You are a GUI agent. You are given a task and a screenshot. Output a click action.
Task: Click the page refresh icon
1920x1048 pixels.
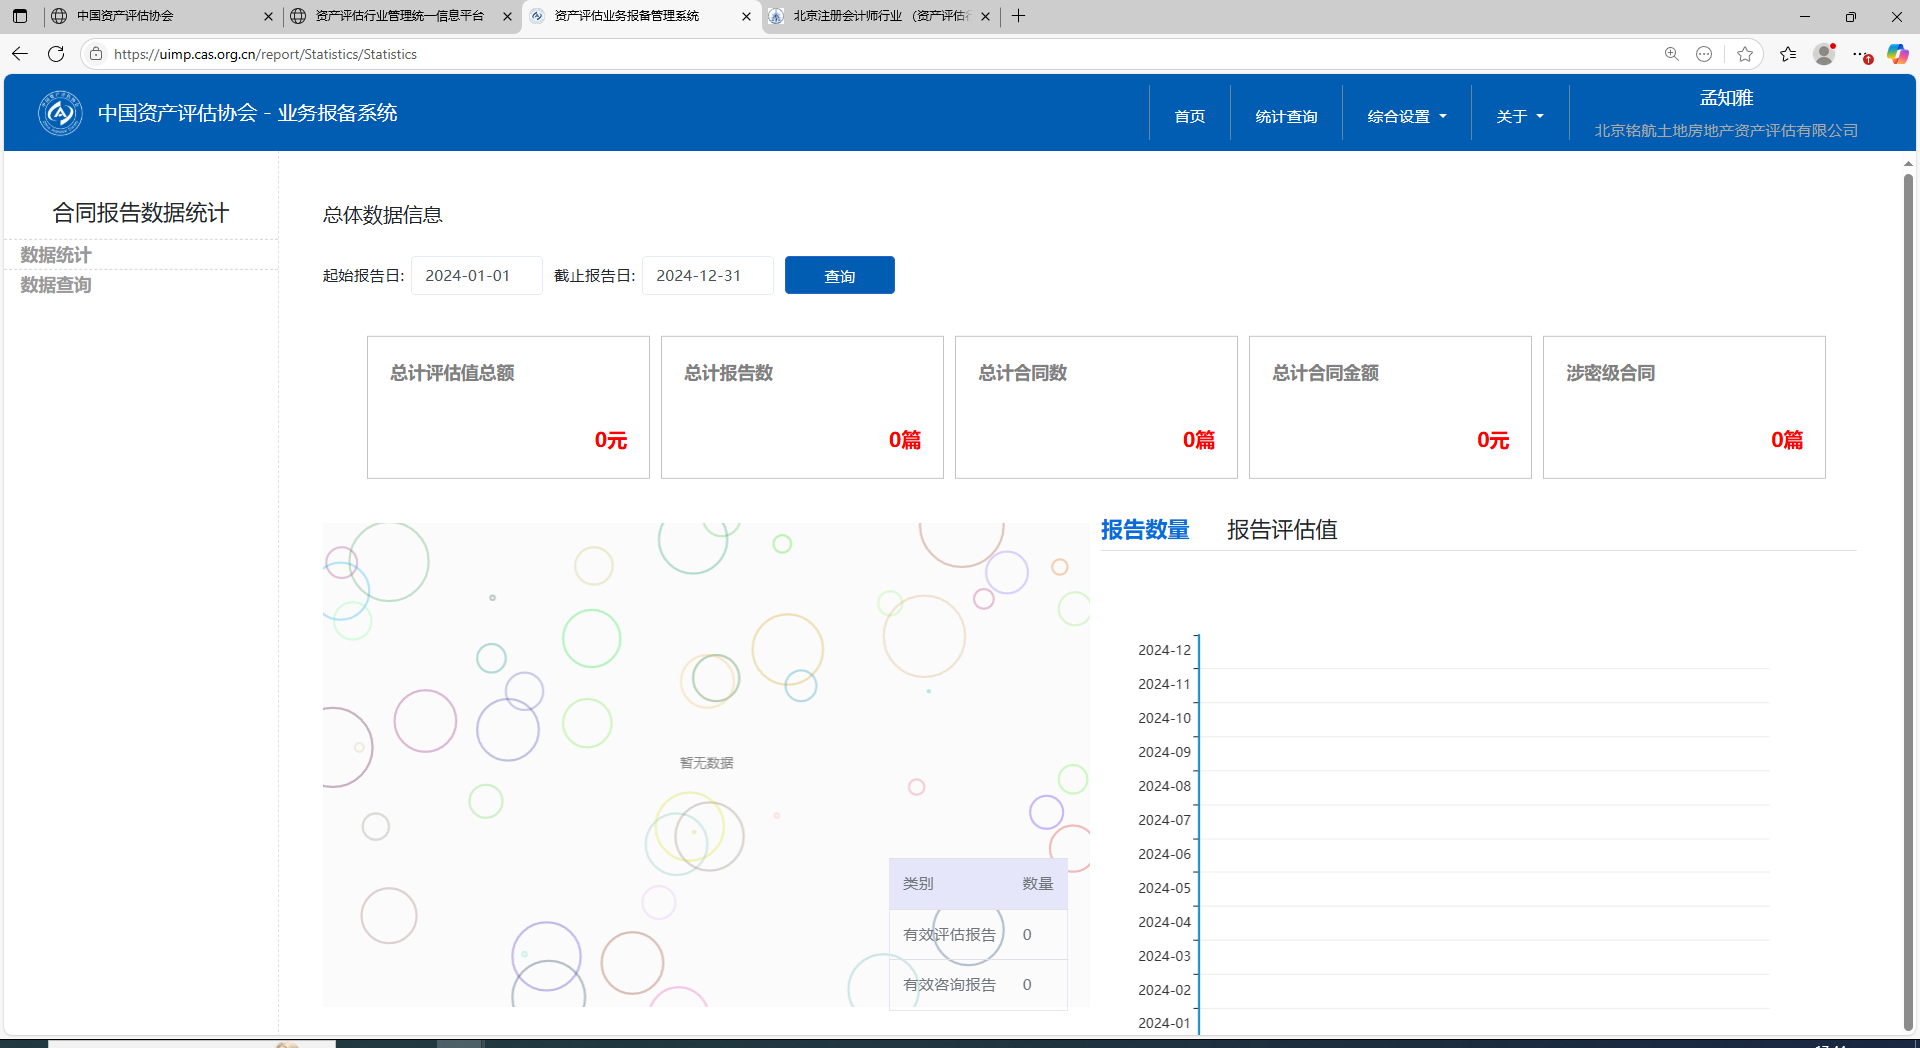coord(56,54)
